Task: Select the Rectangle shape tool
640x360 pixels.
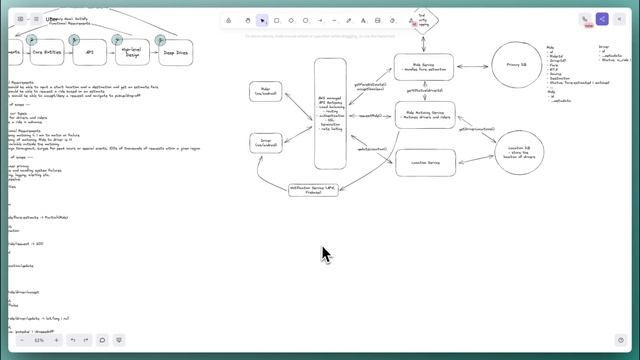Action: tap(277, 20)
